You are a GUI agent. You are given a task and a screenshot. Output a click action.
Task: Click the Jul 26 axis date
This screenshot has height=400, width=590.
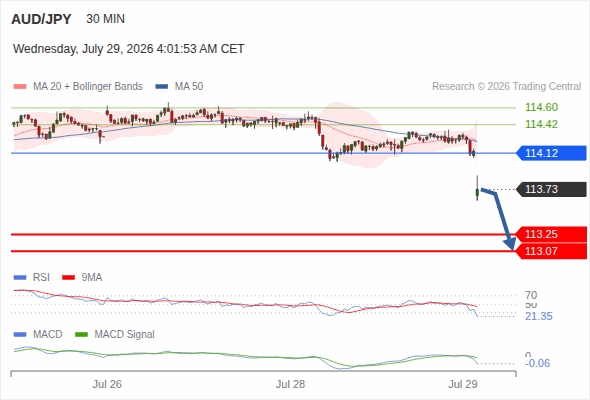click(x=107, y=385)
